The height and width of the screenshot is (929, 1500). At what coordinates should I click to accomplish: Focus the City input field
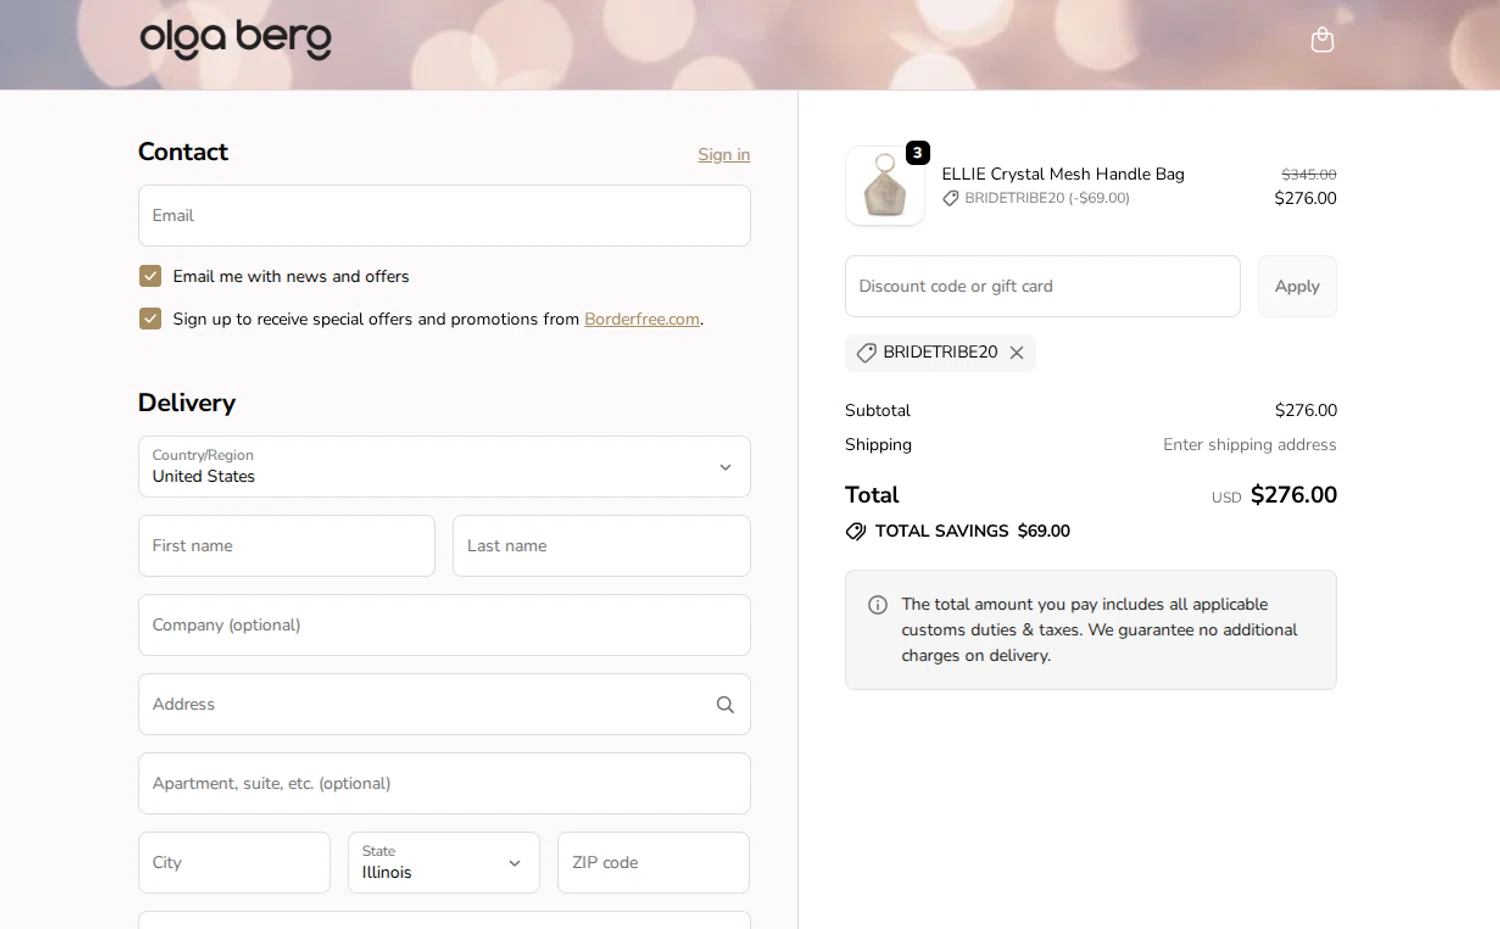234,862
